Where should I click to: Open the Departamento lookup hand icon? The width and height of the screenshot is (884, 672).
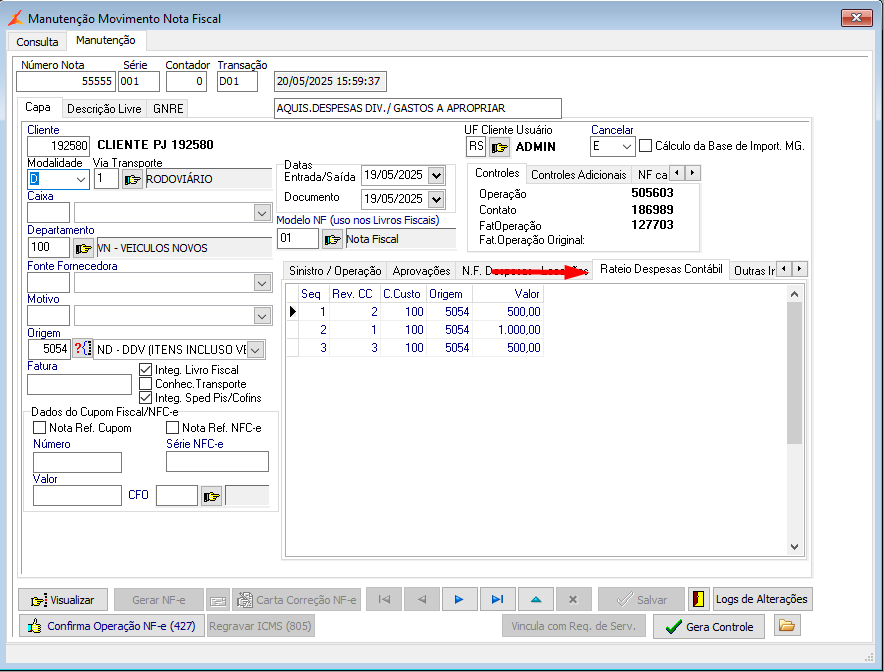click(x=83, y=247)
